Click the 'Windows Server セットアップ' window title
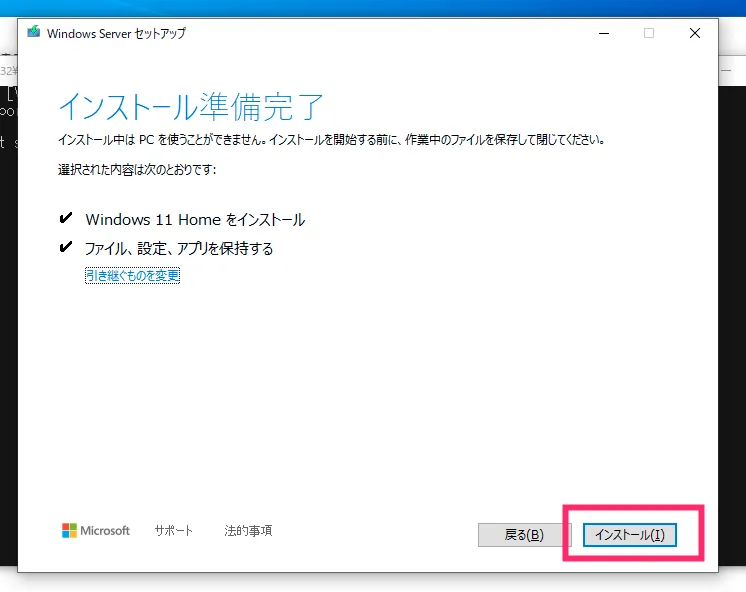The width and height of the screenshot is (746, 592). [x=117, y=33]
